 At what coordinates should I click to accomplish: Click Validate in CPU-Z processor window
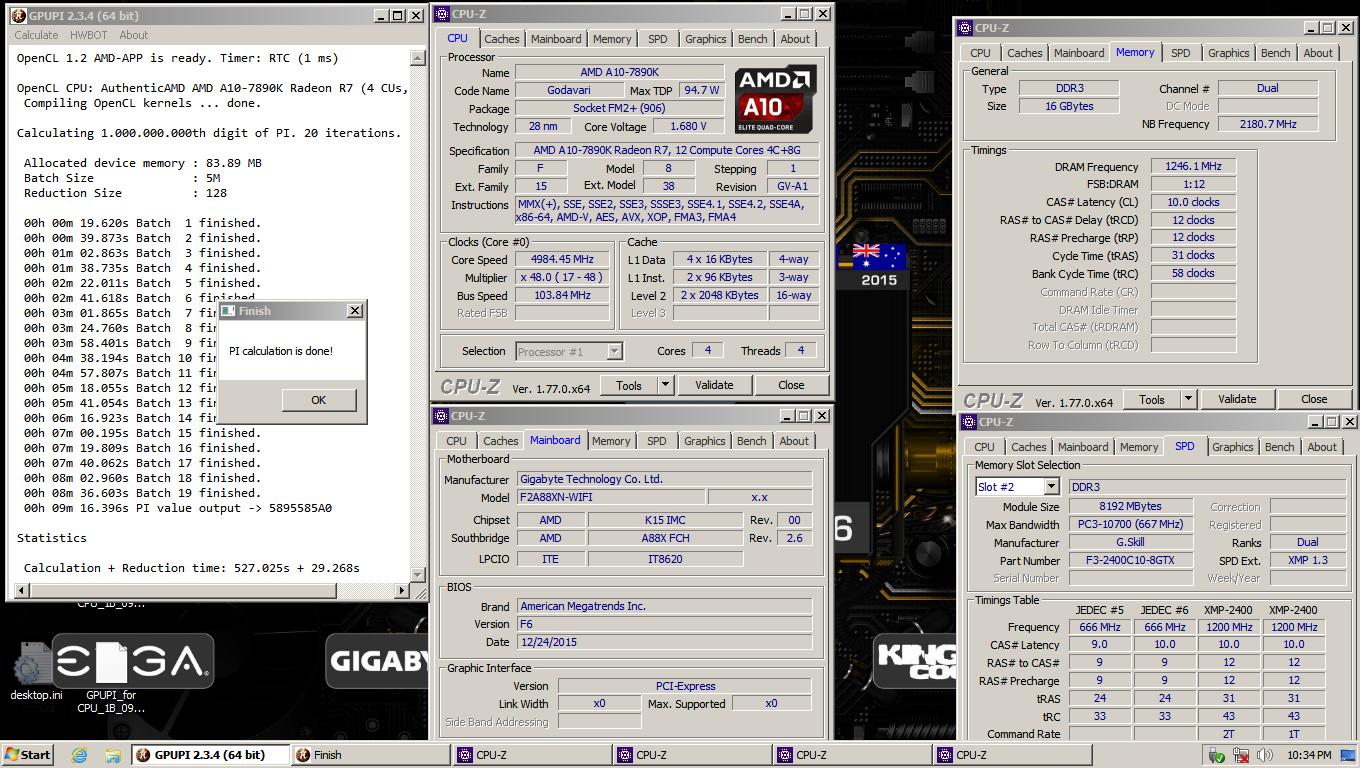click(x=714, y=385)
